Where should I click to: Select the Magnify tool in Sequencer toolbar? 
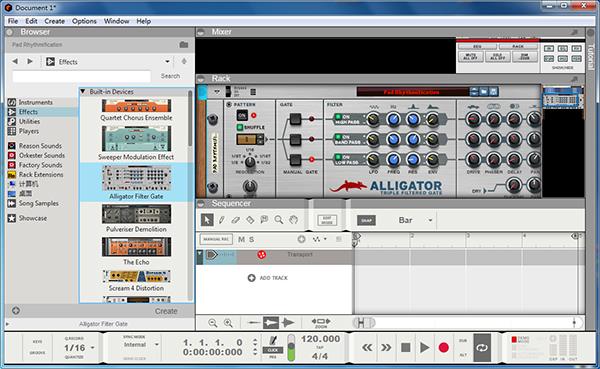pyautogui.click(x=279, y=220)
